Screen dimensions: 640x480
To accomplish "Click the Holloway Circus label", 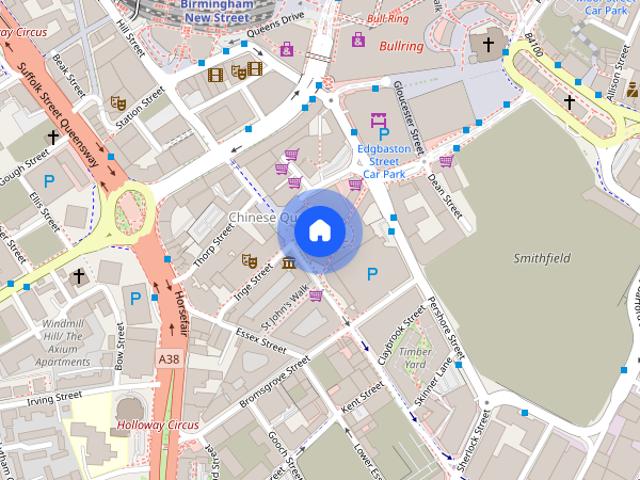I will [x=157, y=425].
